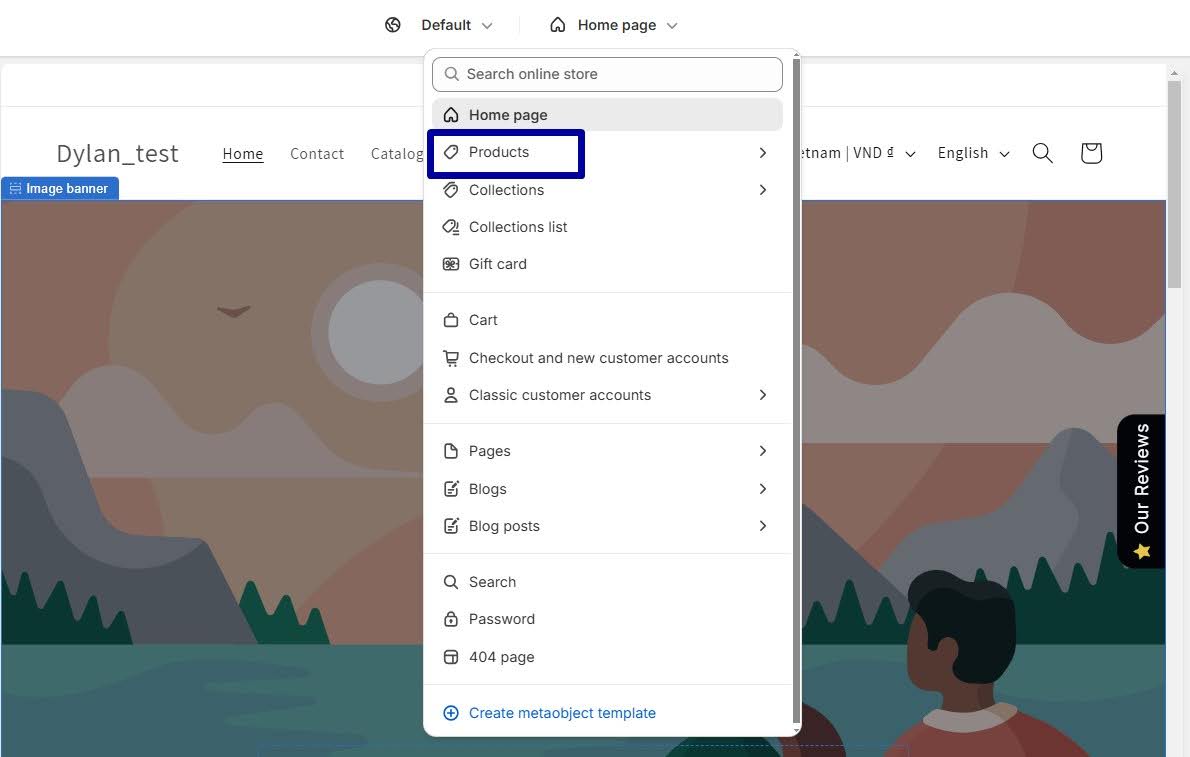
Task: Click the plus icon beside Create metaobject template
Action: point(451,713)
